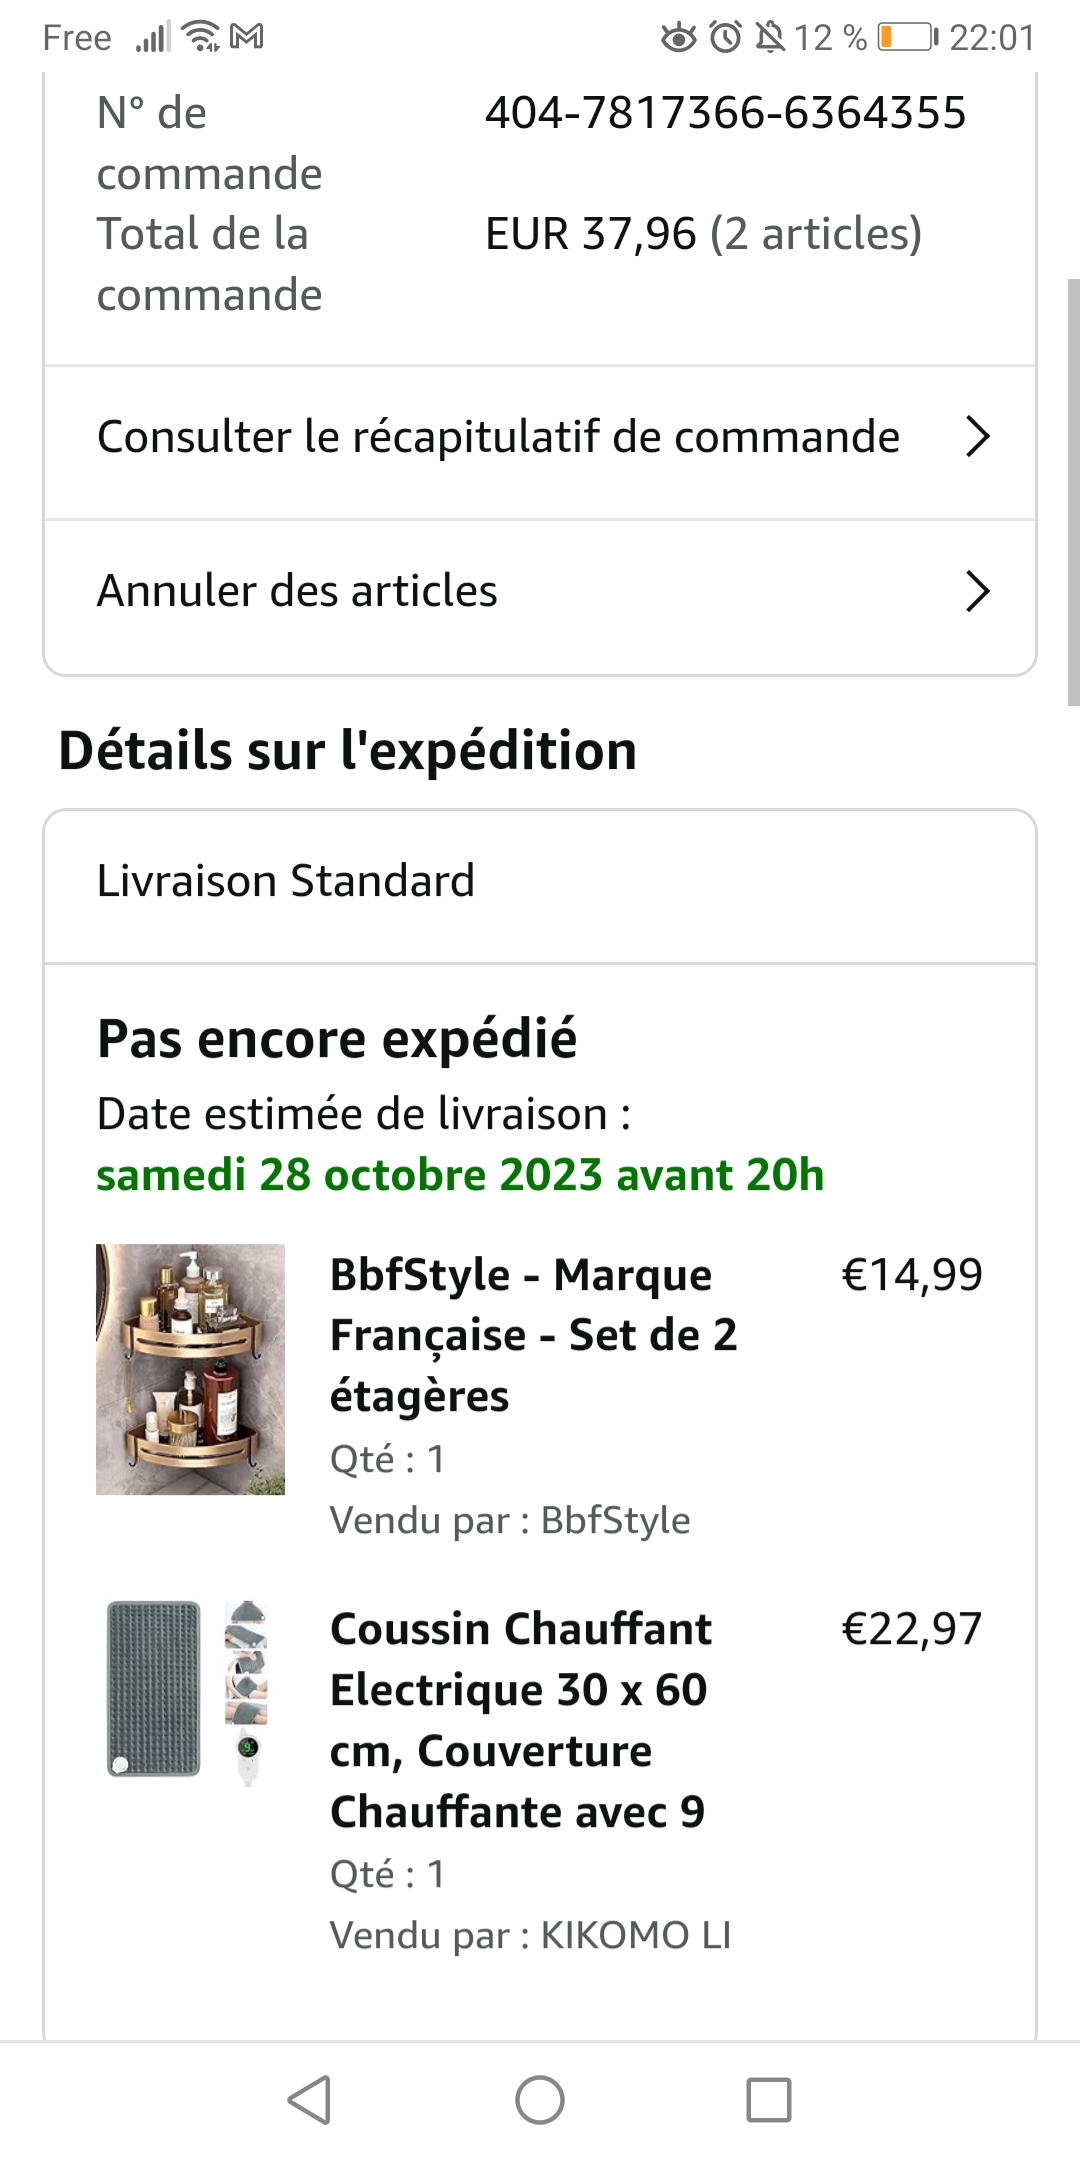This screenshot has height=2160, width=1080.
Task: Tap the corner shelf product thumbnail
Action: [x=190, y=1369]
